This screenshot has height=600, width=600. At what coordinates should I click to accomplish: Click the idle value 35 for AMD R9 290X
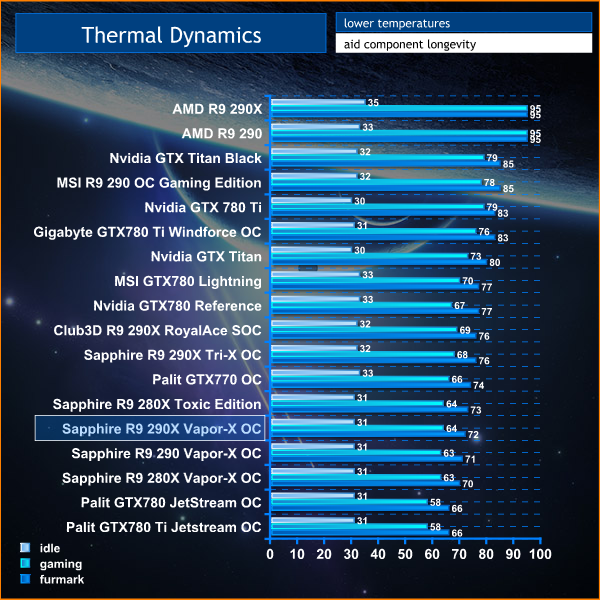click(x=373, y=103)
